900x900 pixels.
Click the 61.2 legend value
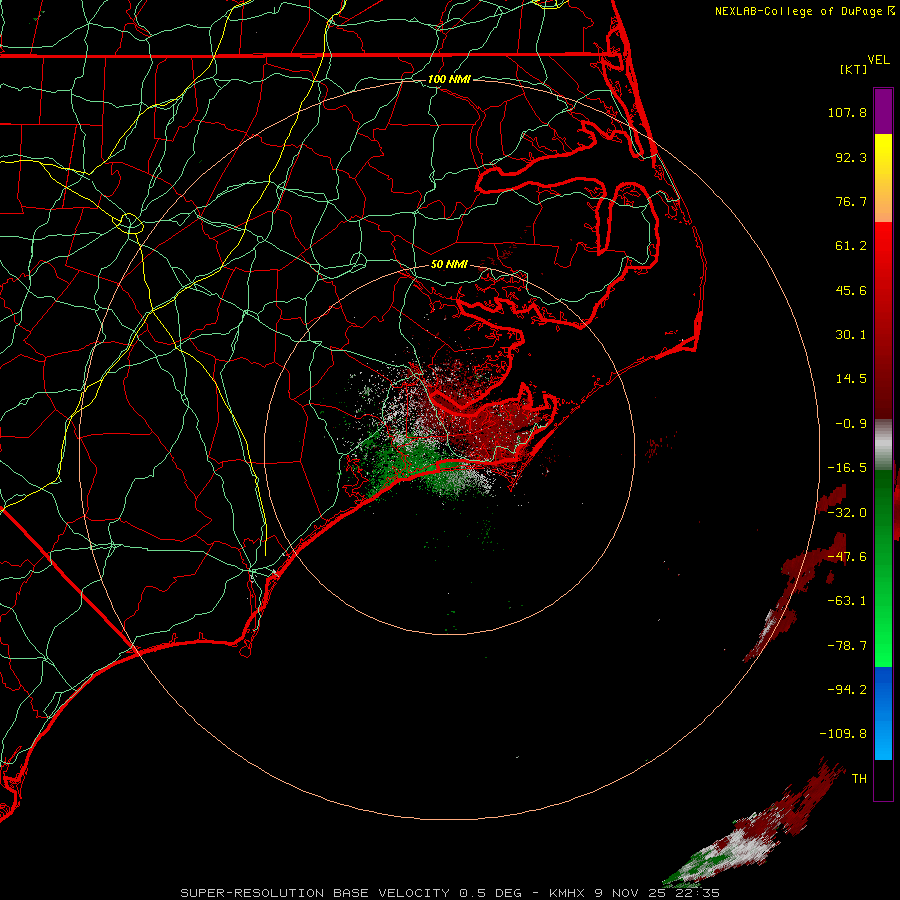click(x=851, y=246)
